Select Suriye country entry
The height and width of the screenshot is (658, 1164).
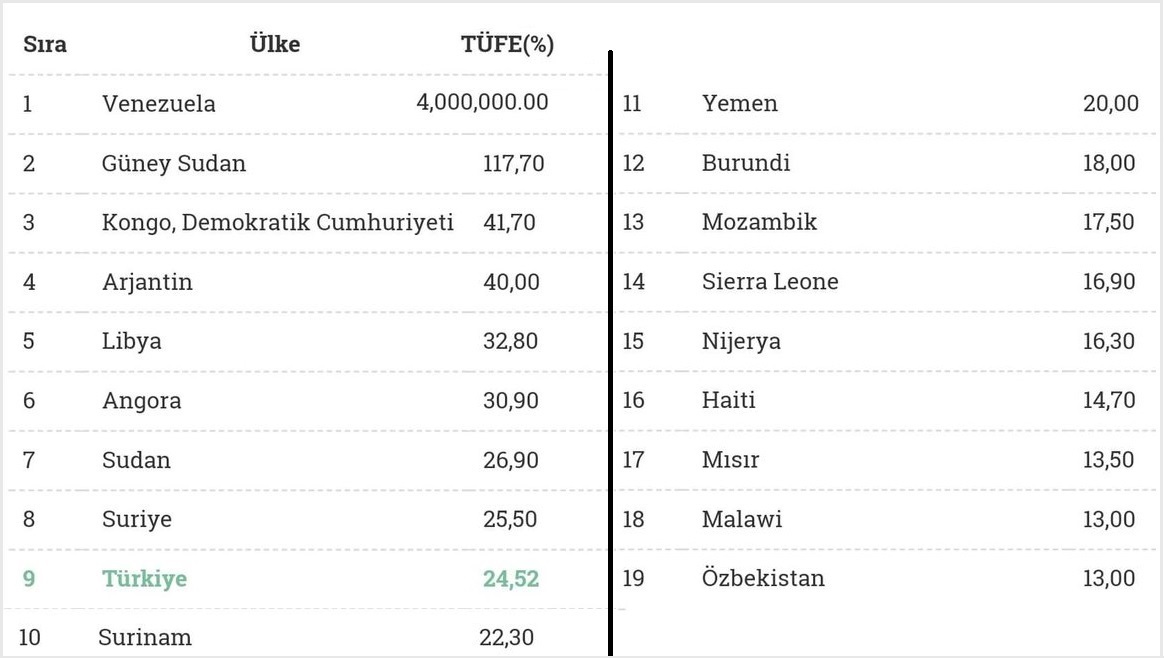[137, 519]
